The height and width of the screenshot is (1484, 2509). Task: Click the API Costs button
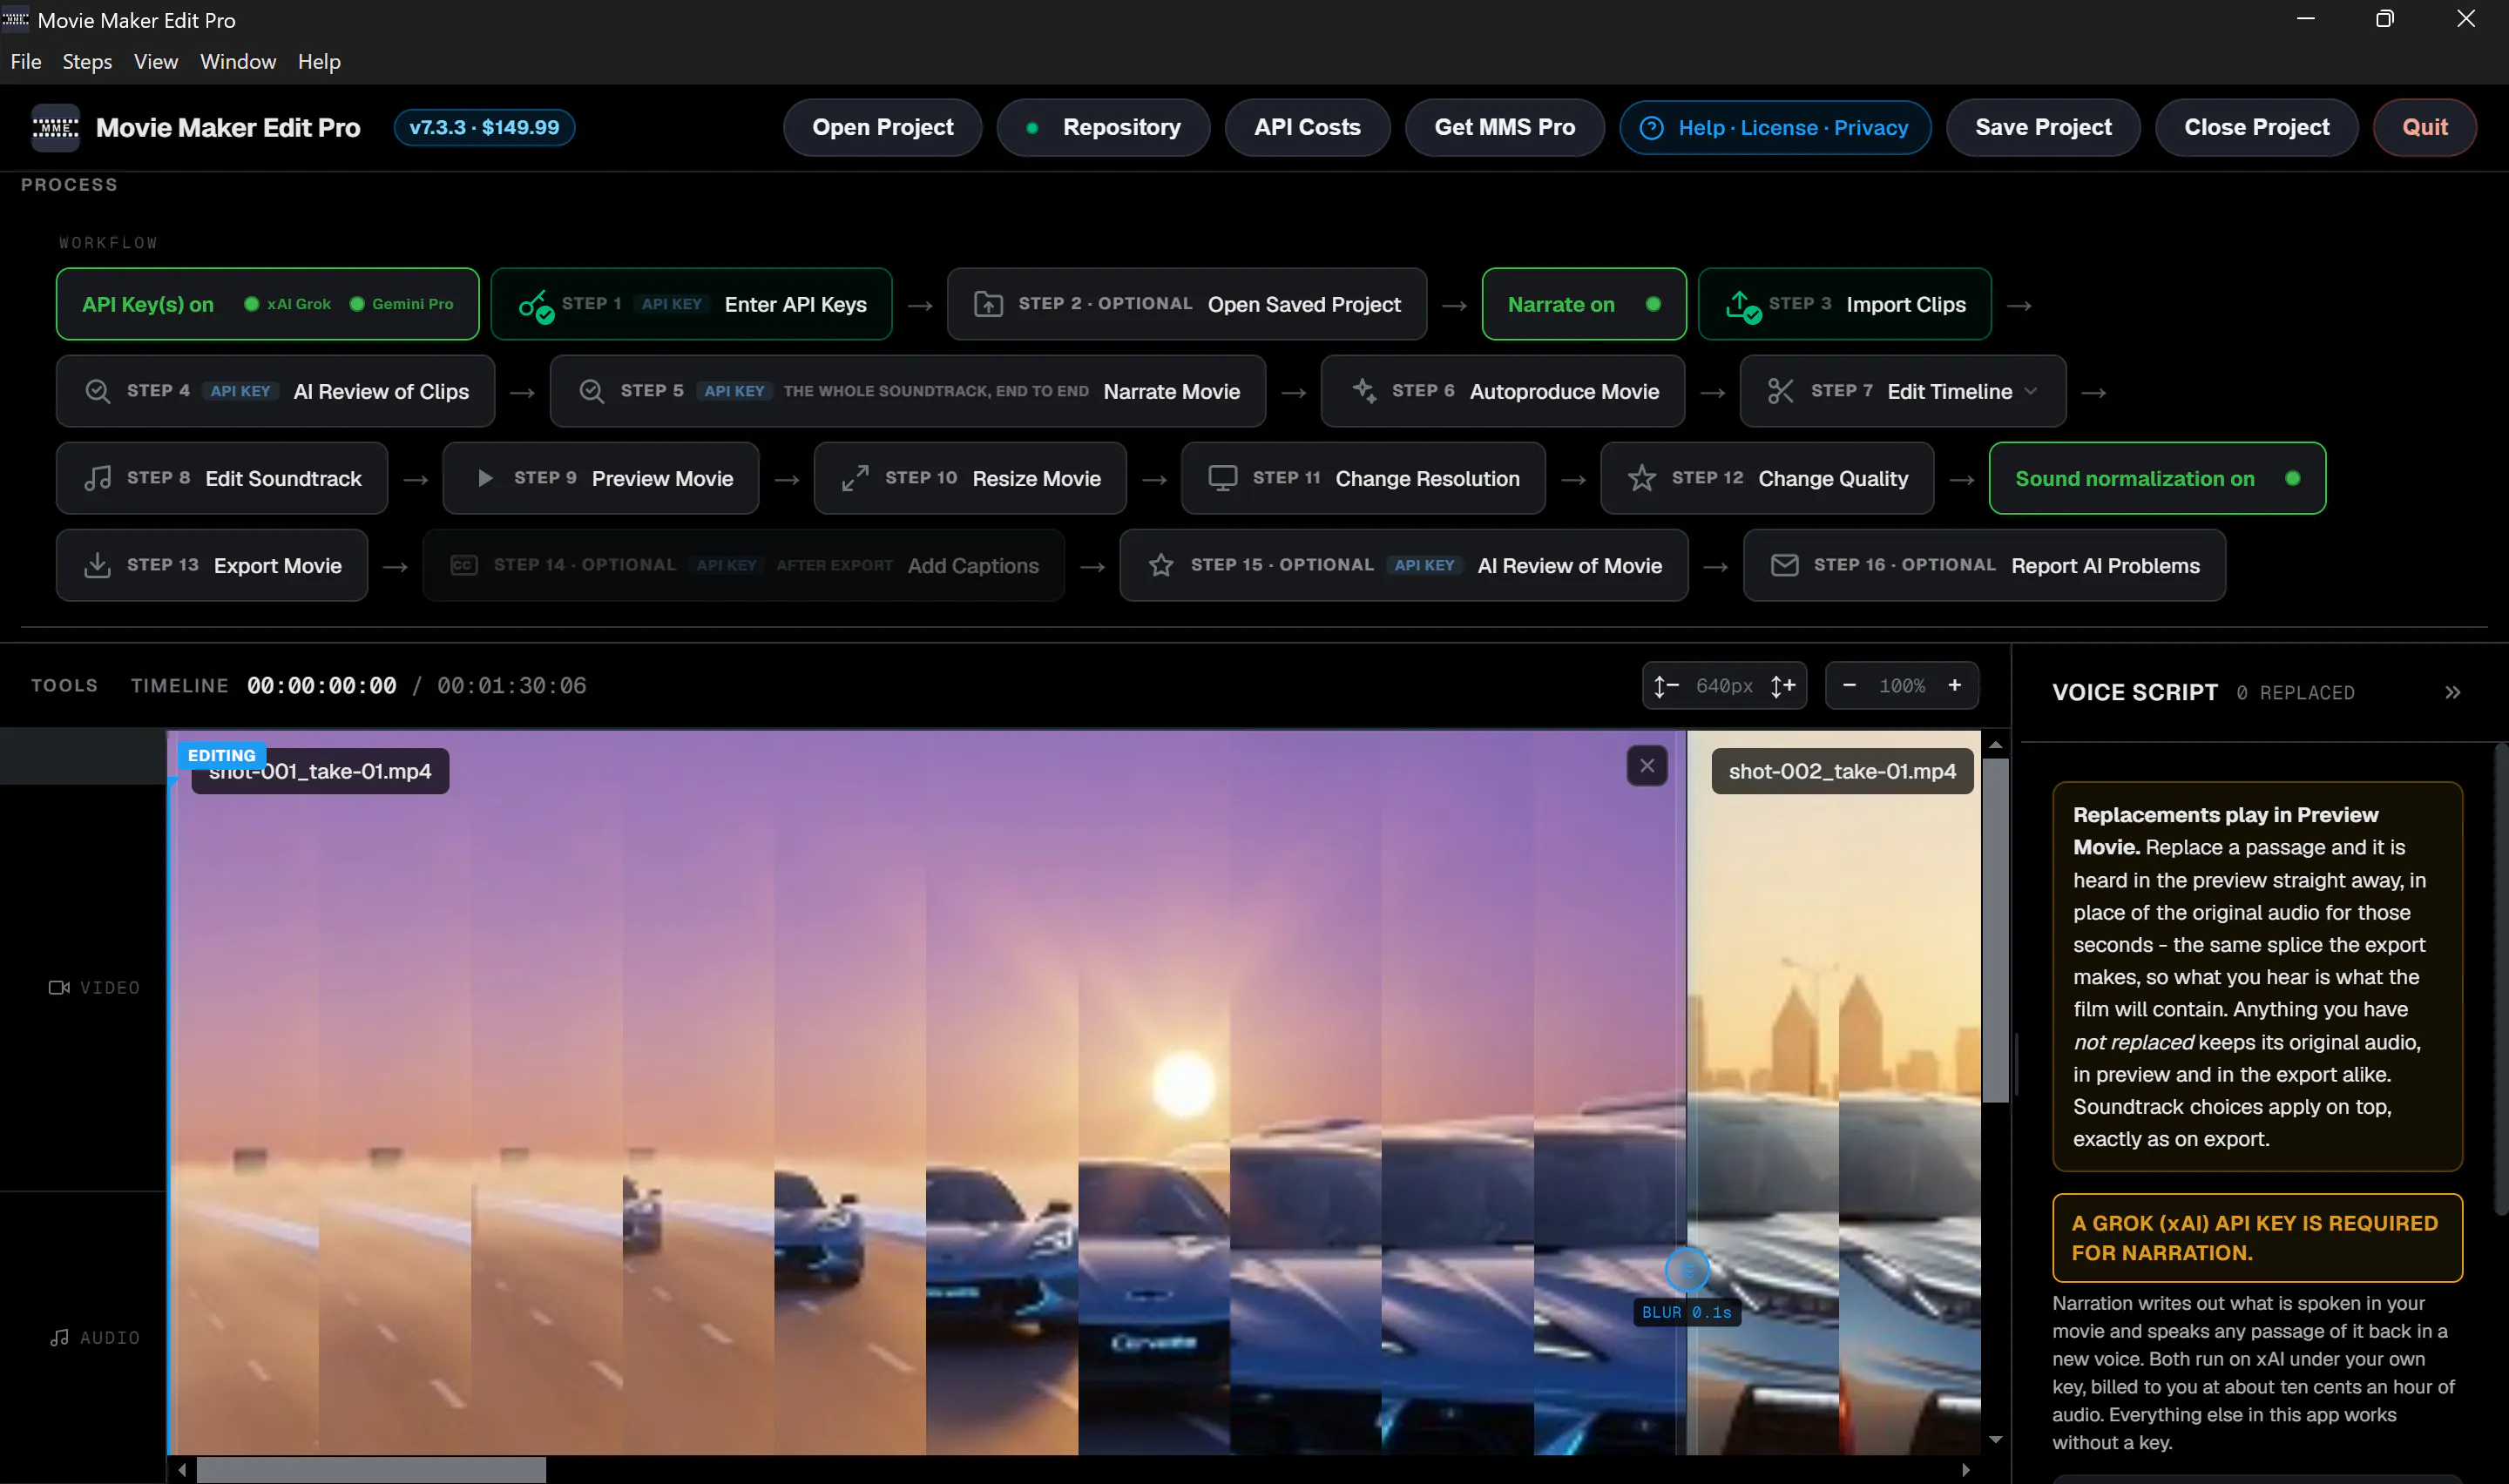(x=1307, y=127)
